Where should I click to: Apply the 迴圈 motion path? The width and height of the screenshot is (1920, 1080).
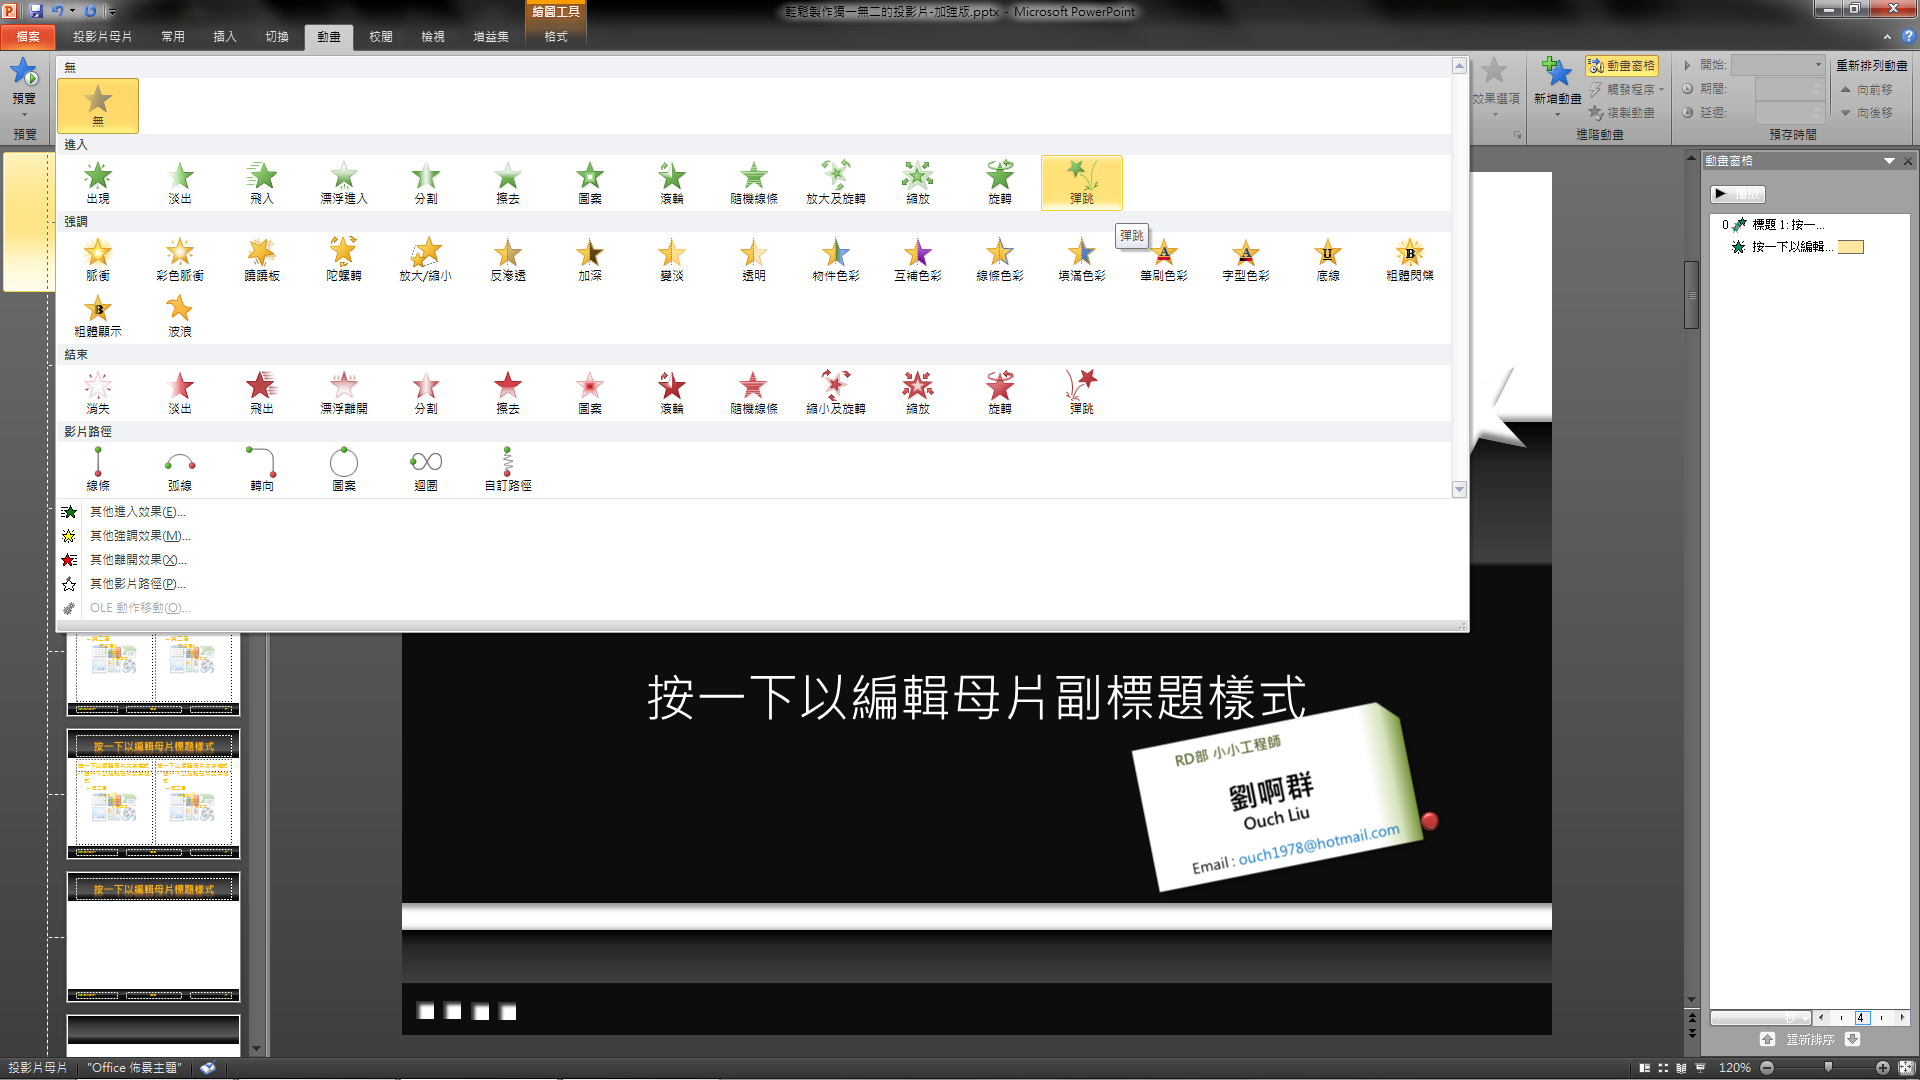[426, 470]
